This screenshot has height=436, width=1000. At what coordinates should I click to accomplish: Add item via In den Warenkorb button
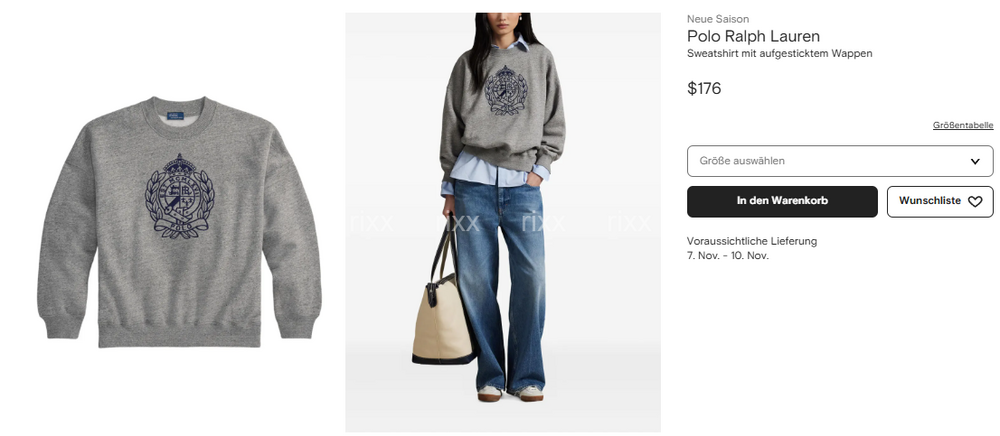(x=782, y=201)
